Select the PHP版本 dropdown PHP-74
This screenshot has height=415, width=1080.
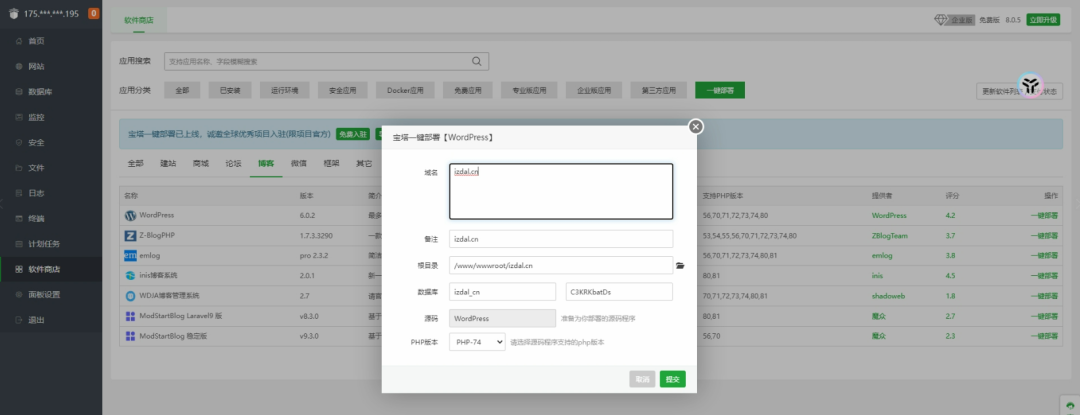click(477, 341)
